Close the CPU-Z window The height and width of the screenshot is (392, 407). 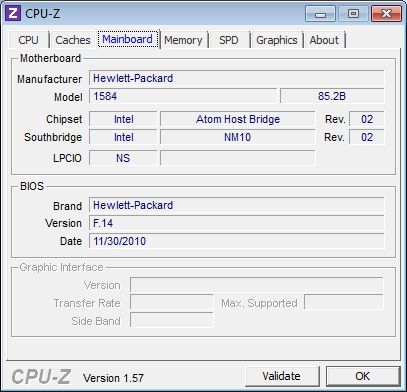click(386, 14)
